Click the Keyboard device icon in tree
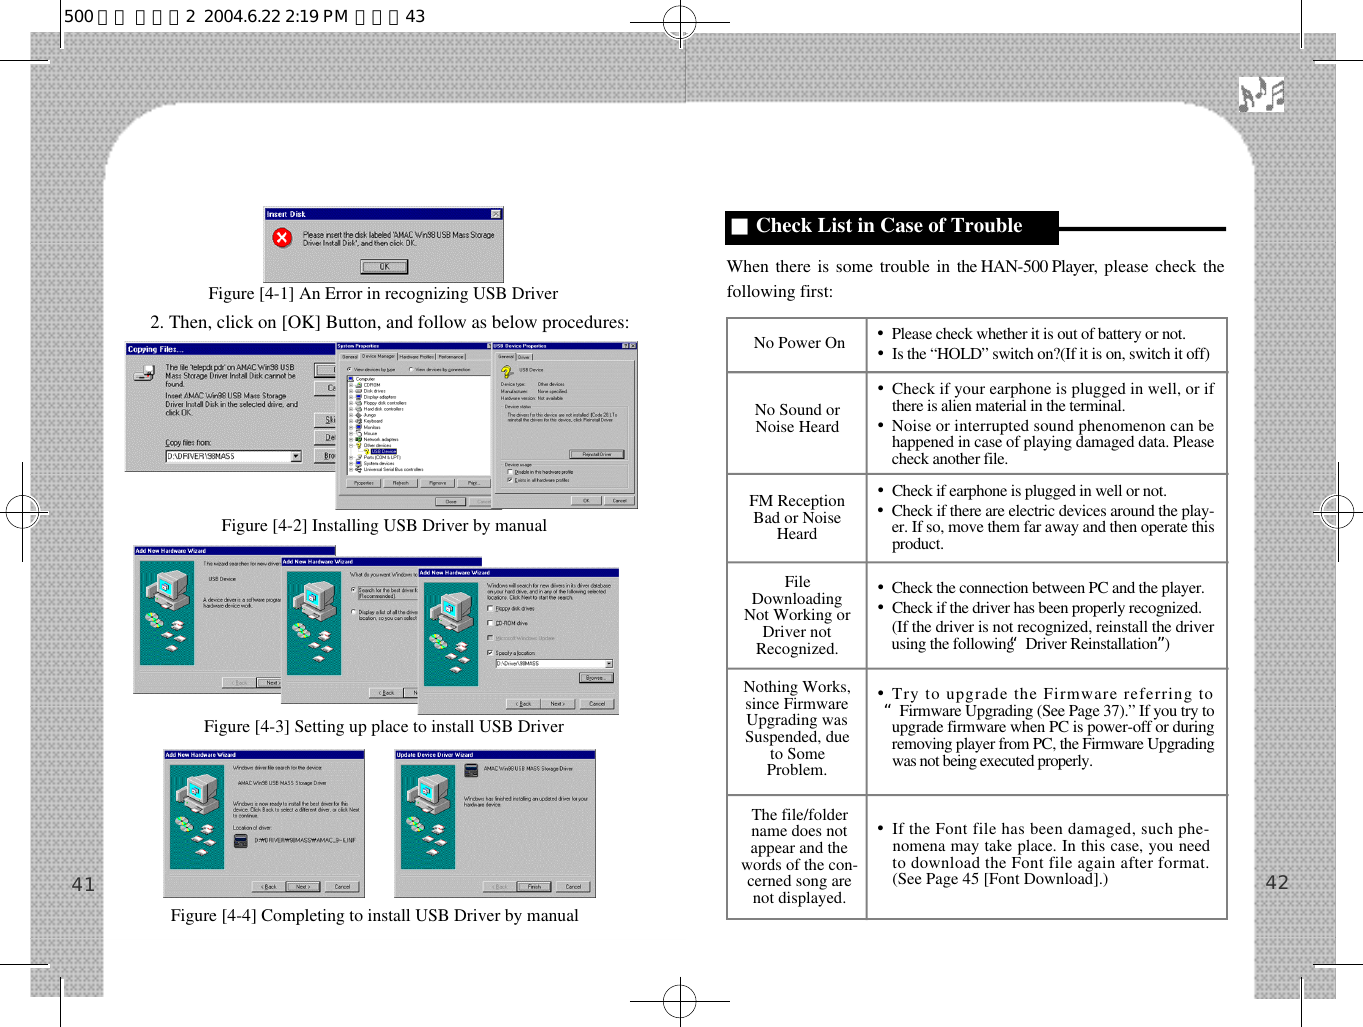 (358, 421)
